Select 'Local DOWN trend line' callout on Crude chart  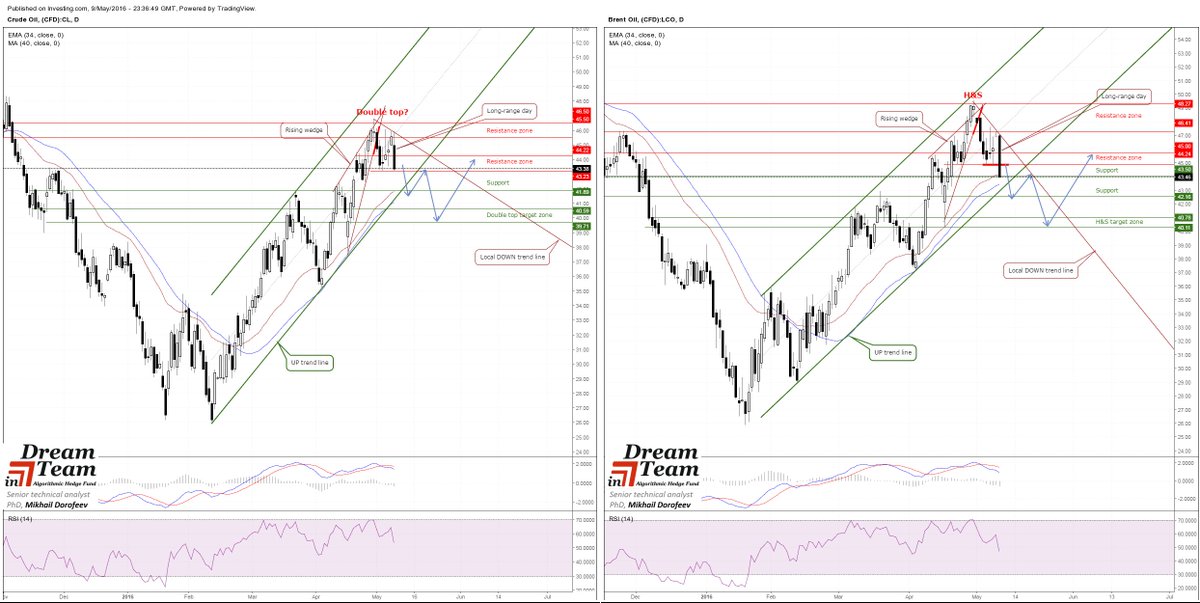(x=513, y=257)
